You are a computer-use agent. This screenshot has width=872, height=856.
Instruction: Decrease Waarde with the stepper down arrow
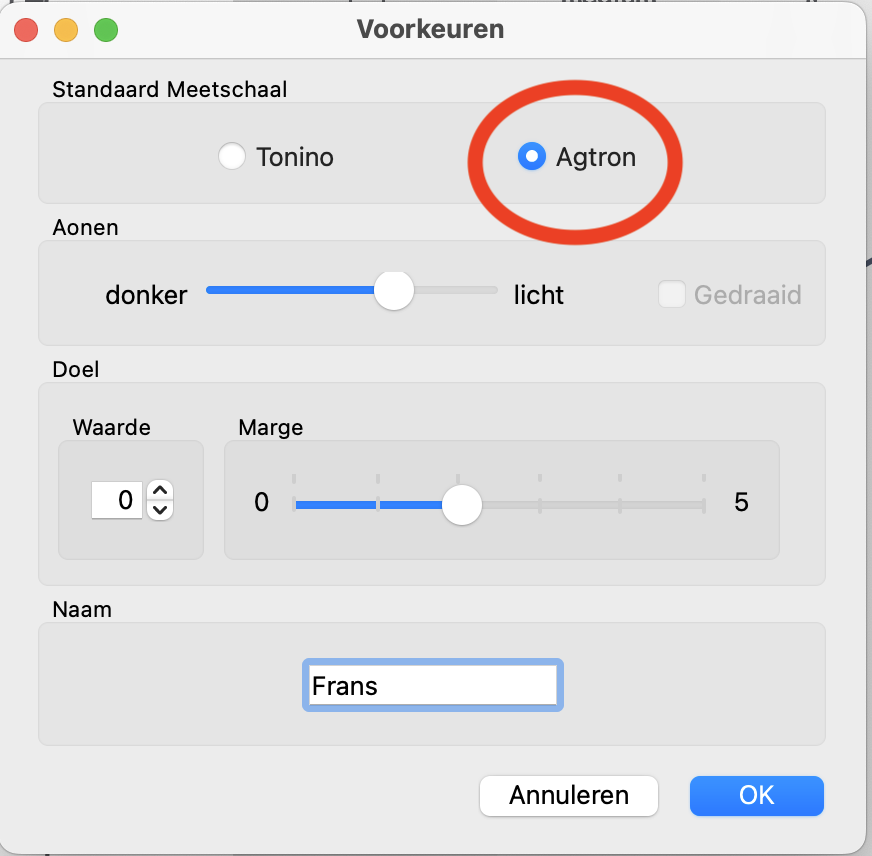click(160, 509)
